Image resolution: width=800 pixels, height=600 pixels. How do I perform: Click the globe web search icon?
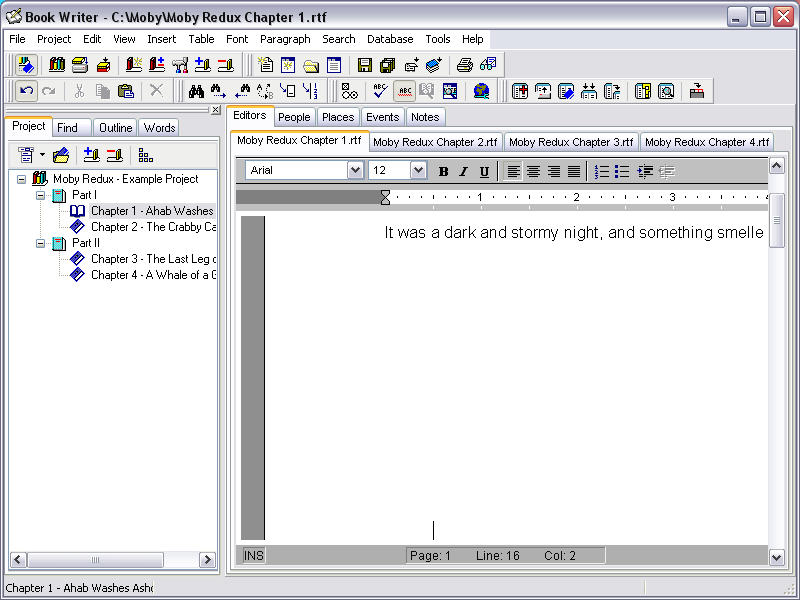point(481,91)
